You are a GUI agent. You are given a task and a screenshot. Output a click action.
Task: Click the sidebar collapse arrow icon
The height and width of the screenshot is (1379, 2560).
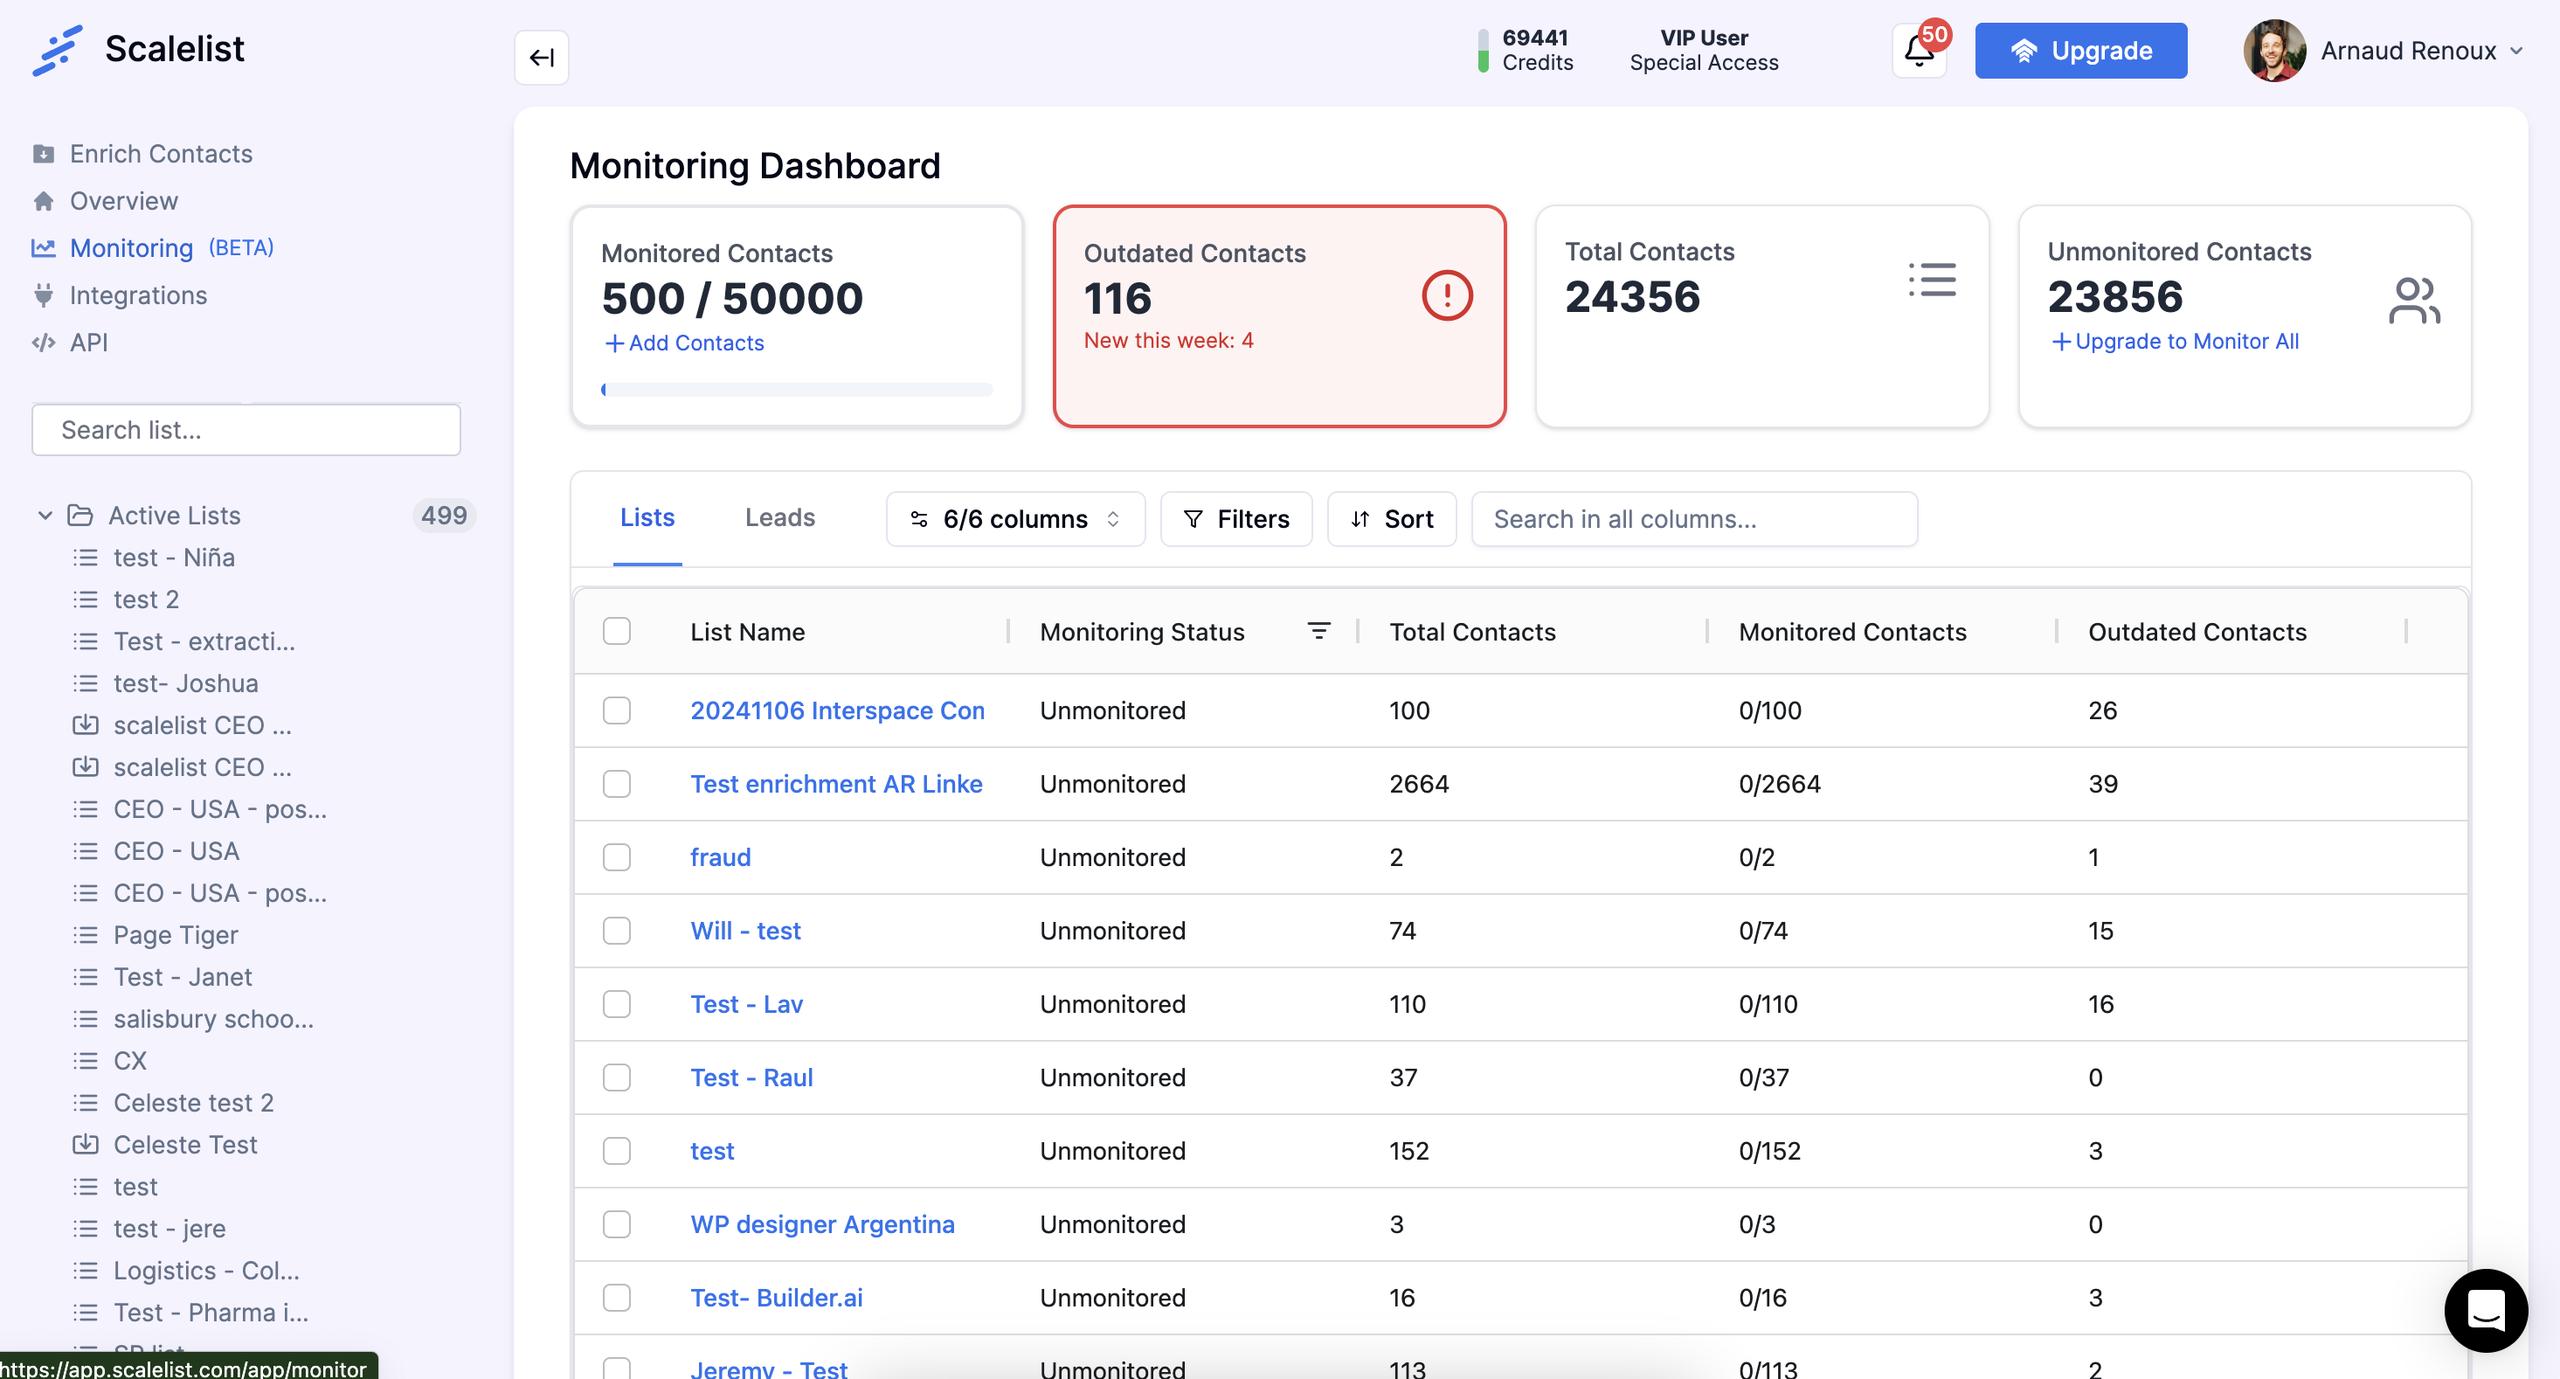(541, 57)
